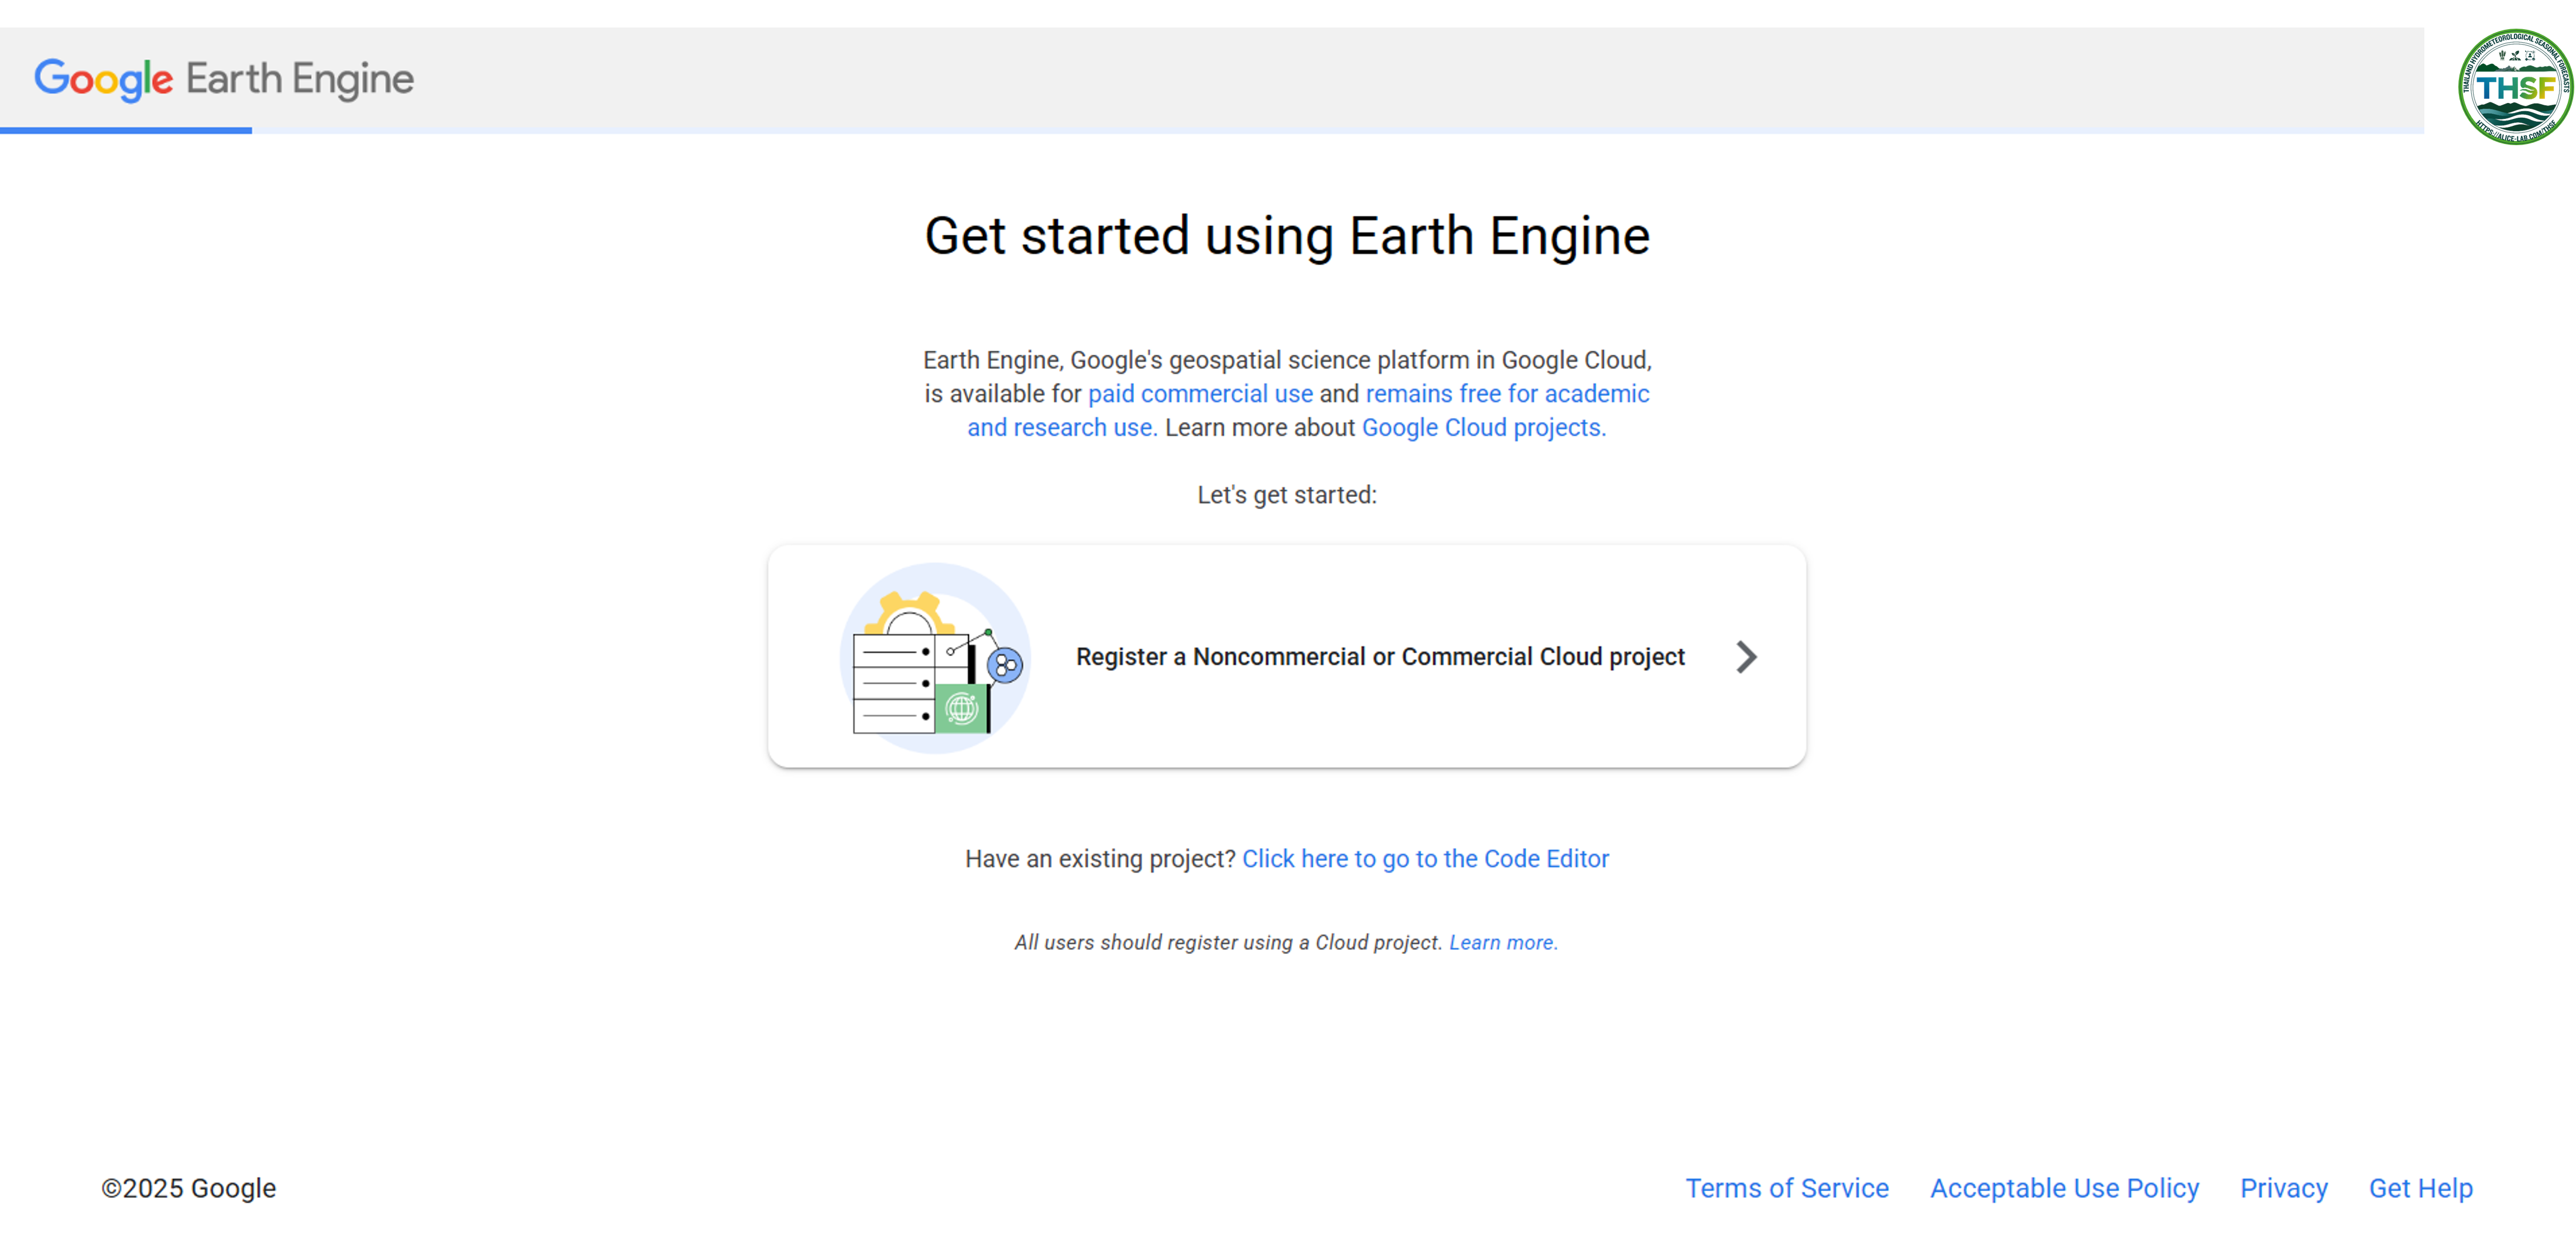
Task: Click the Let's get started text
Action: pos(1287,495)
